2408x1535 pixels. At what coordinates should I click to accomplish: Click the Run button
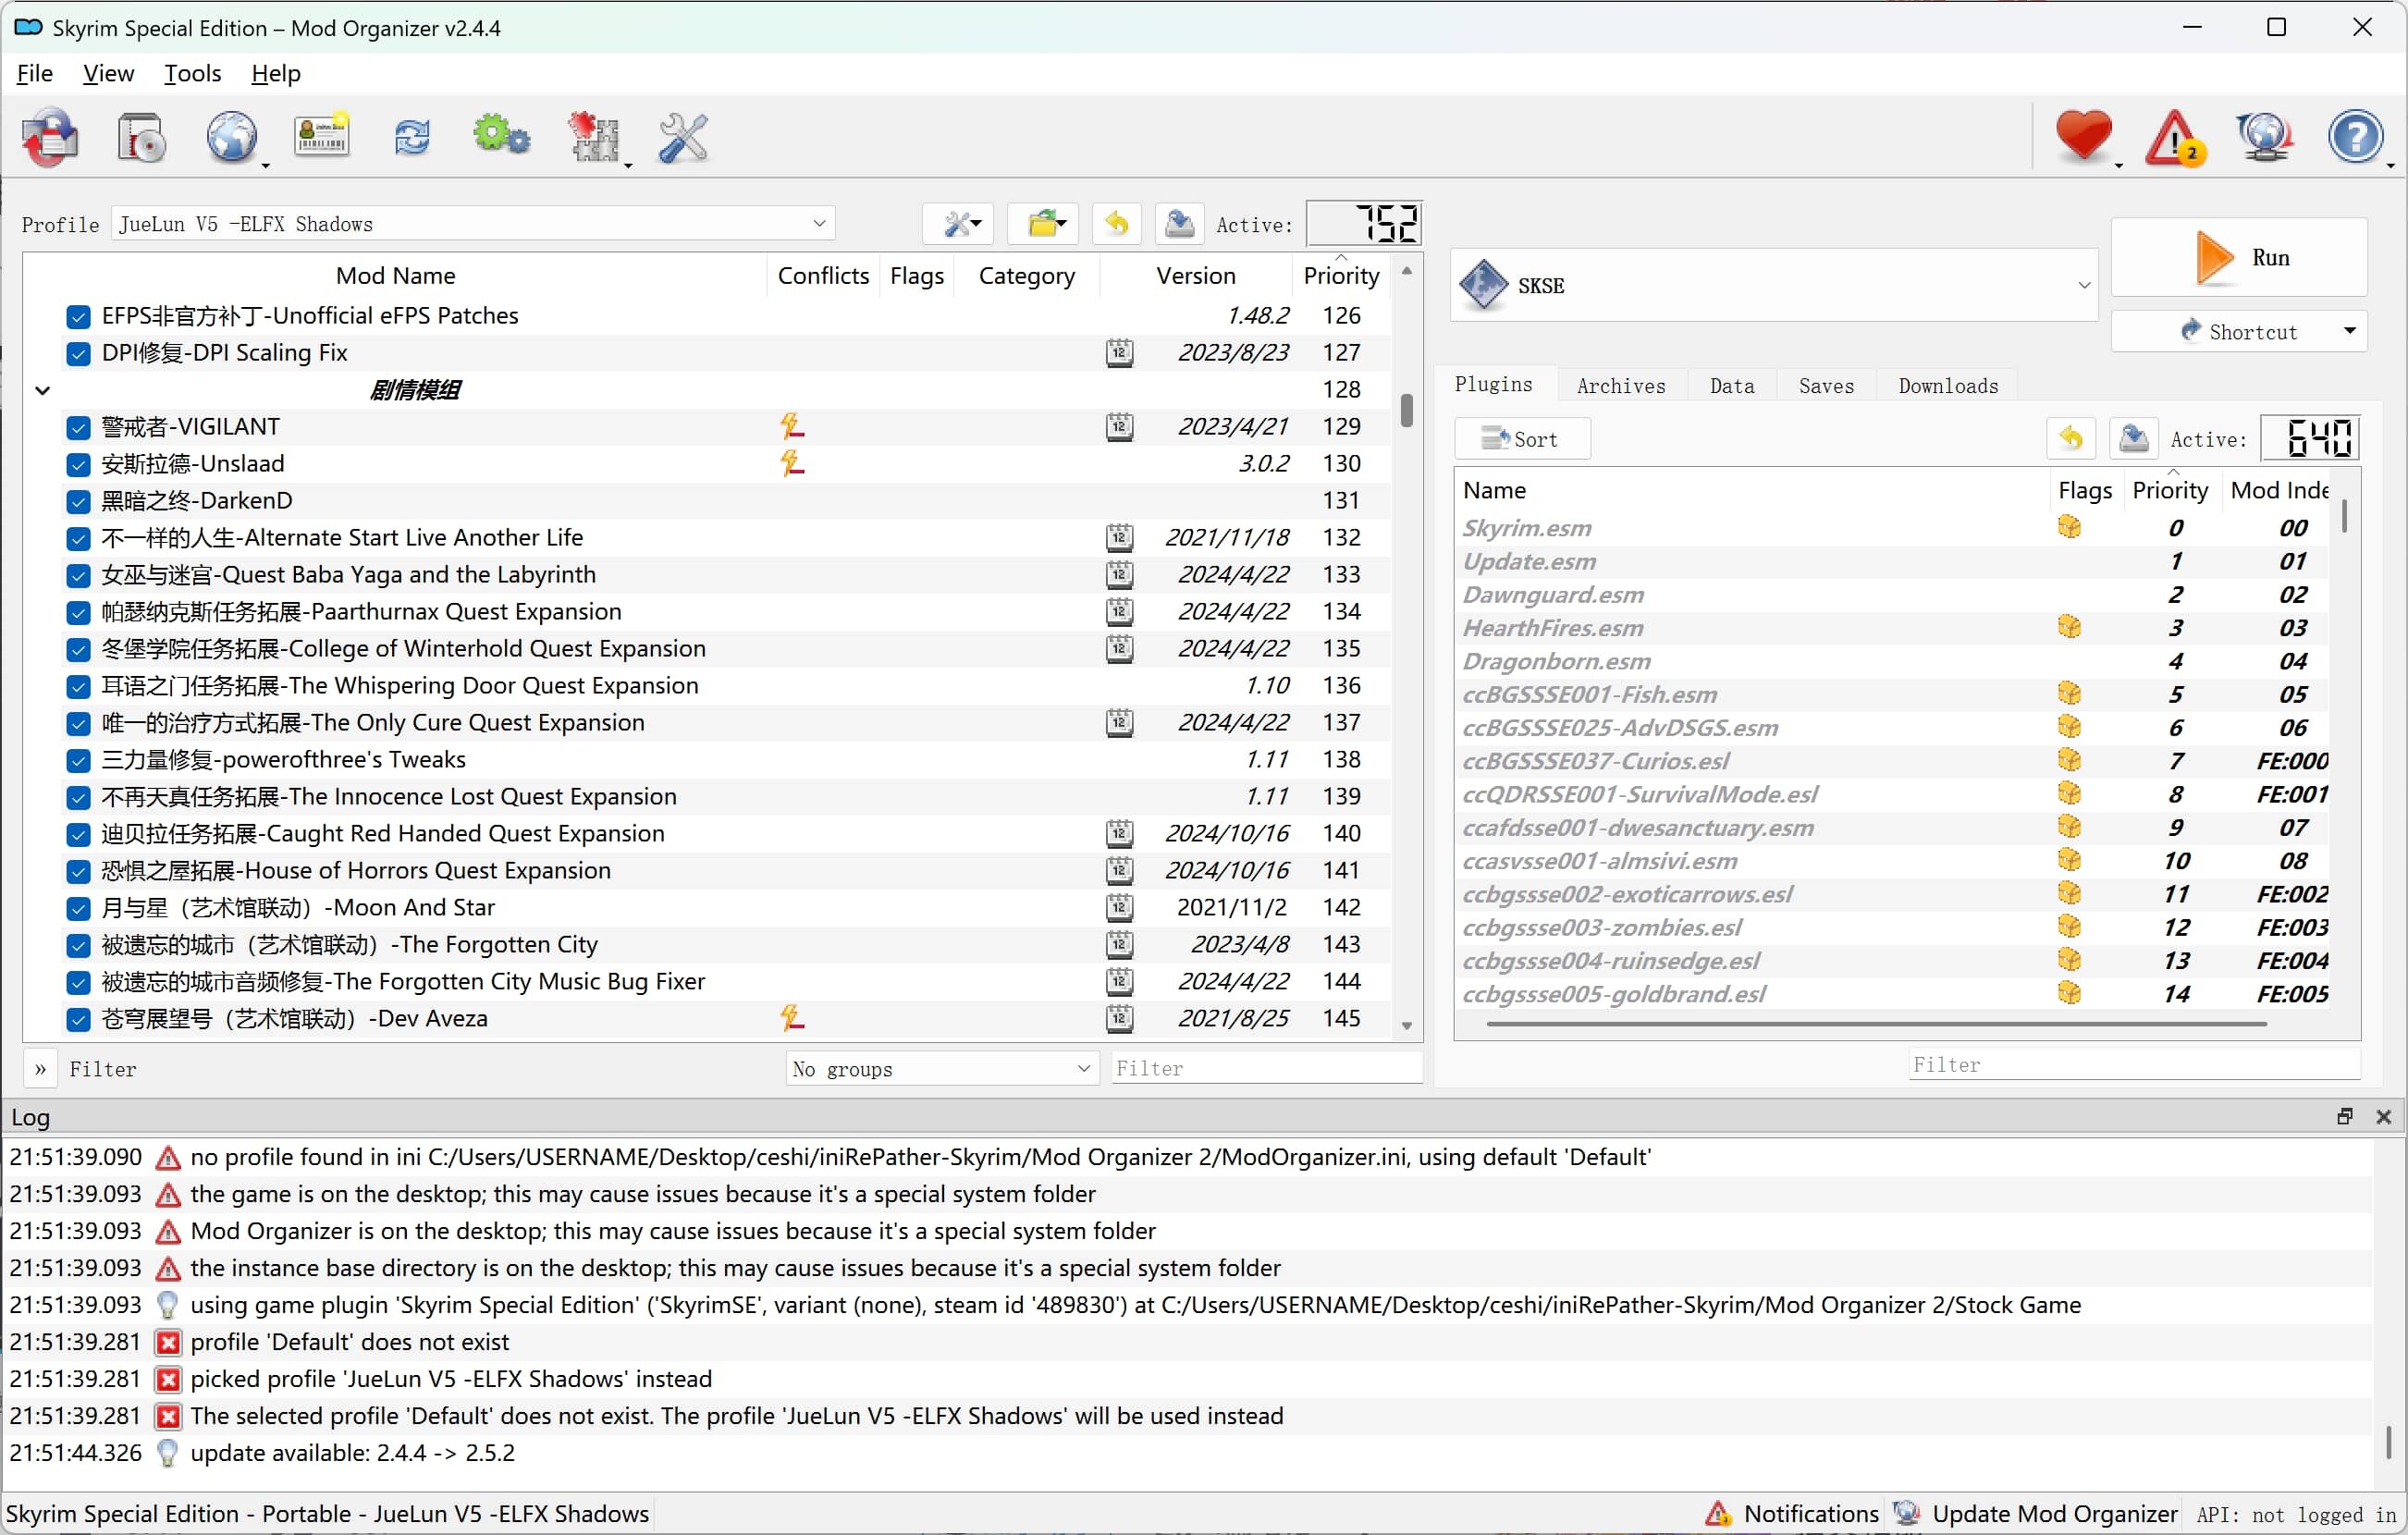[2239, 257]
